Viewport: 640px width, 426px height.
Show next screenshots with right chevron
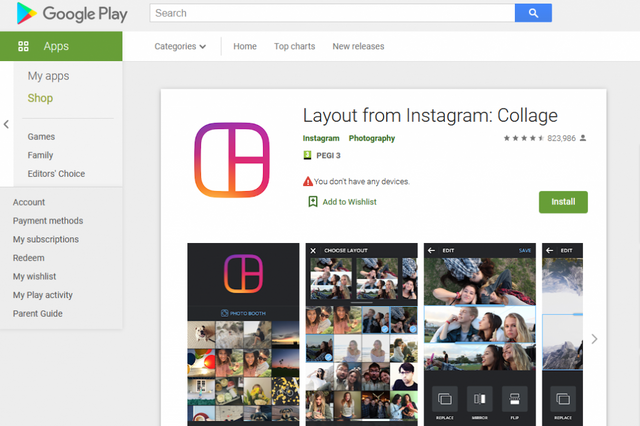594,339
